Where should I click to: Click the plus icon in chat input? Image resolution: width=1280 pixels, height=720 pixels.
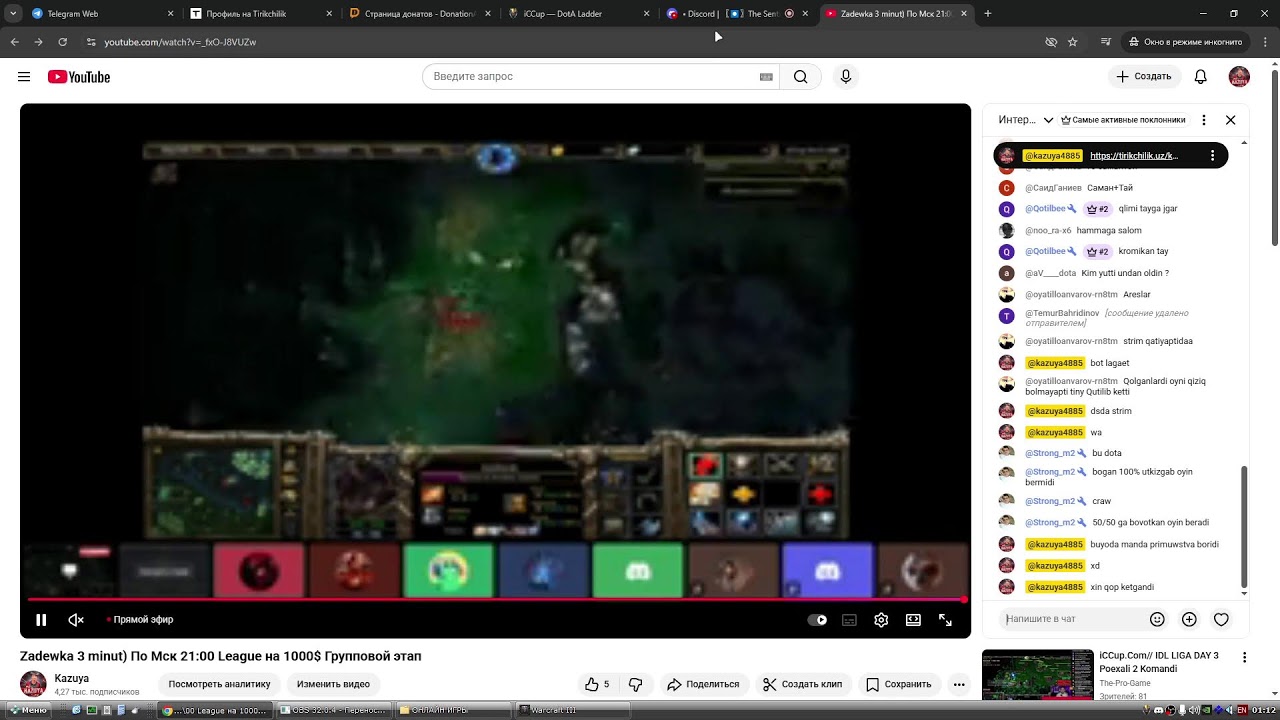1189,620
